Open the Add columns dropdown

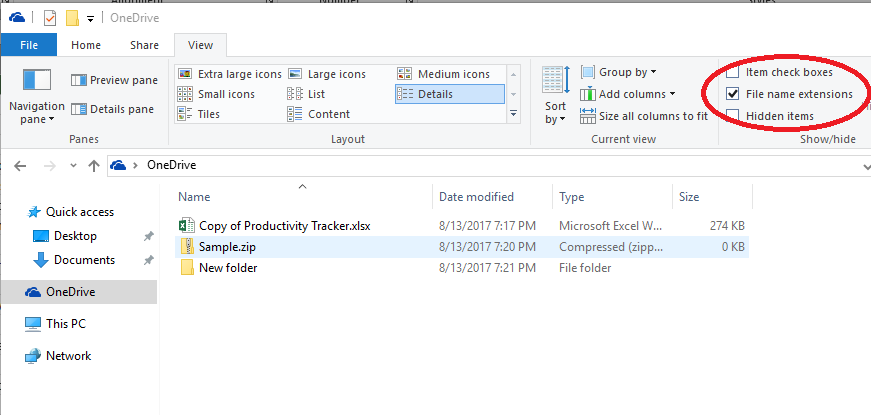[x=628, y=94]
